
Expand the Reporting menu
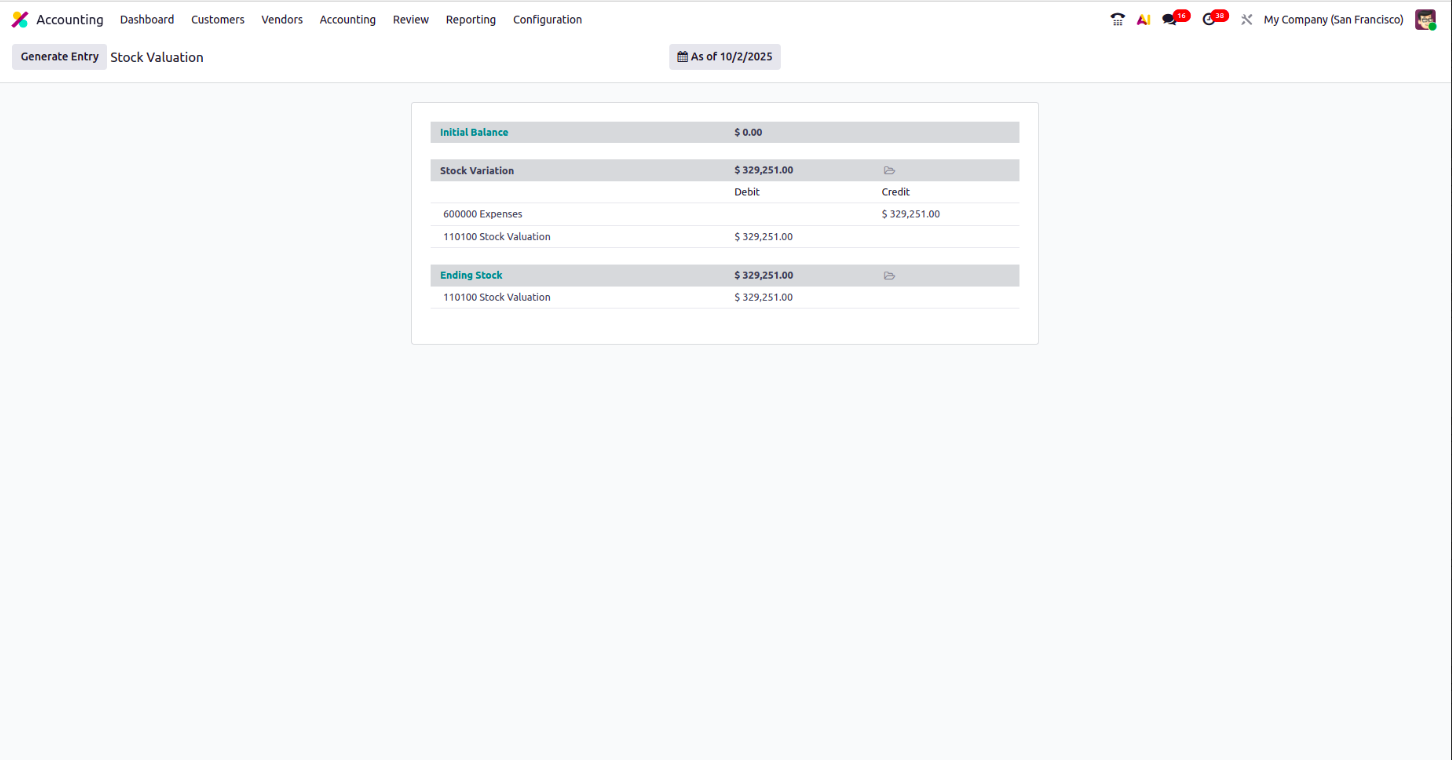470,20
